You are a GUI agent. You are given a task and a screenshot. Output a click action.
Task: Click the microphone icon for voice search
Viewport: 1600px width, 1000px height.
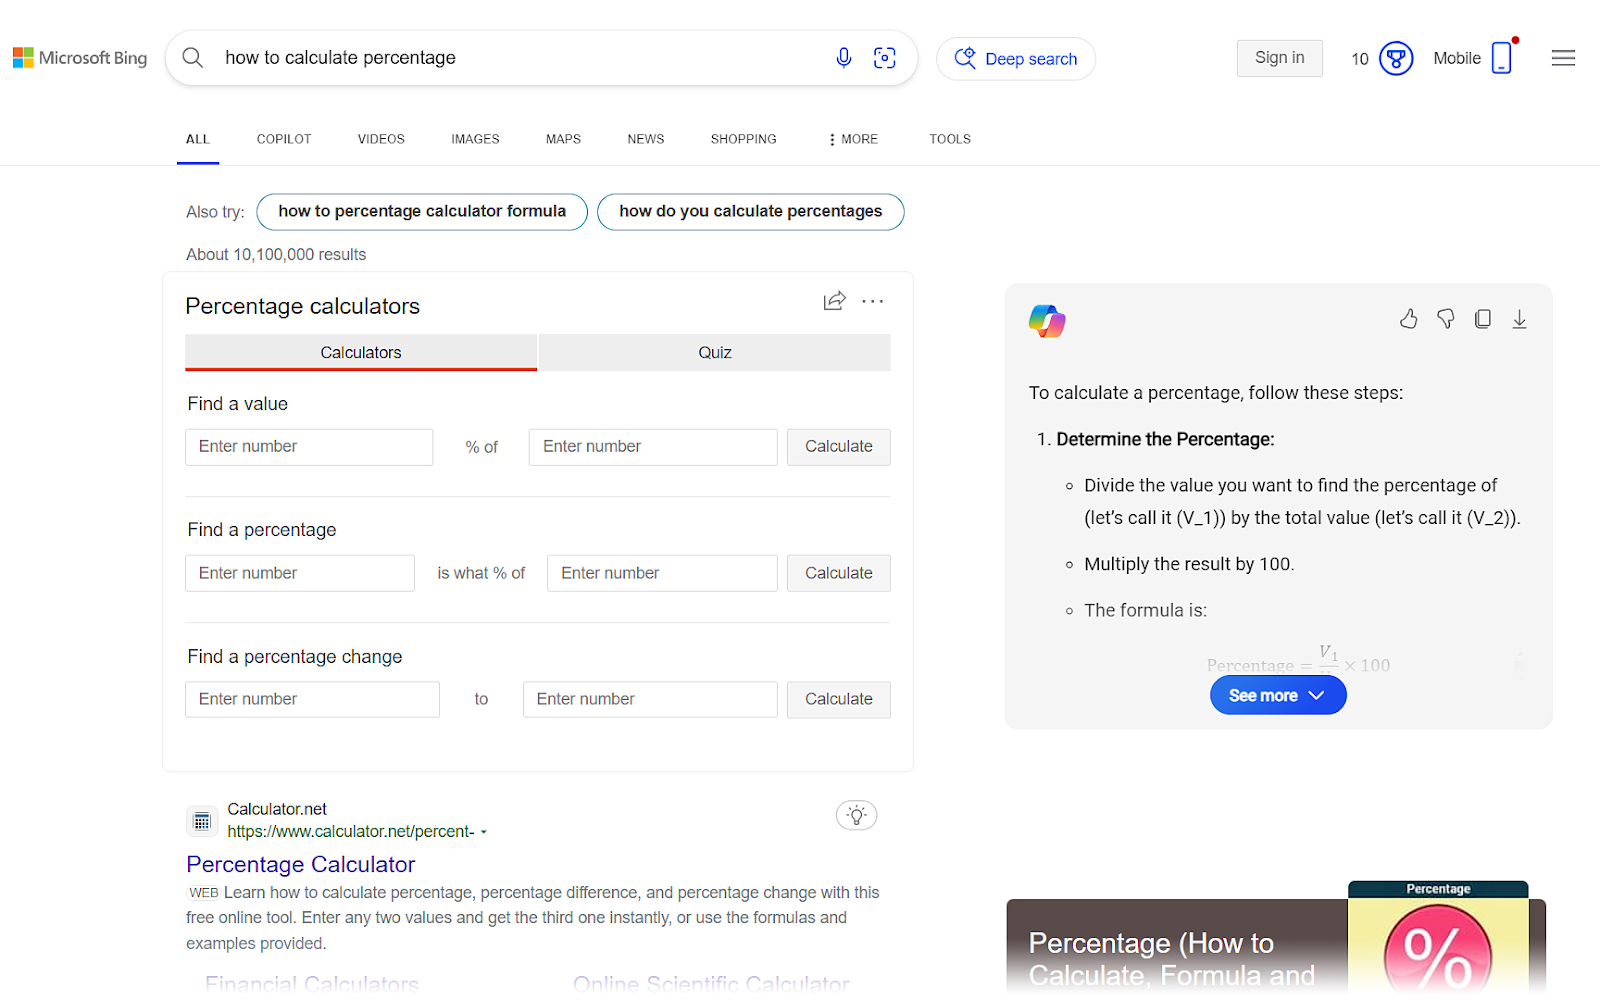click(x=843, y=57)
